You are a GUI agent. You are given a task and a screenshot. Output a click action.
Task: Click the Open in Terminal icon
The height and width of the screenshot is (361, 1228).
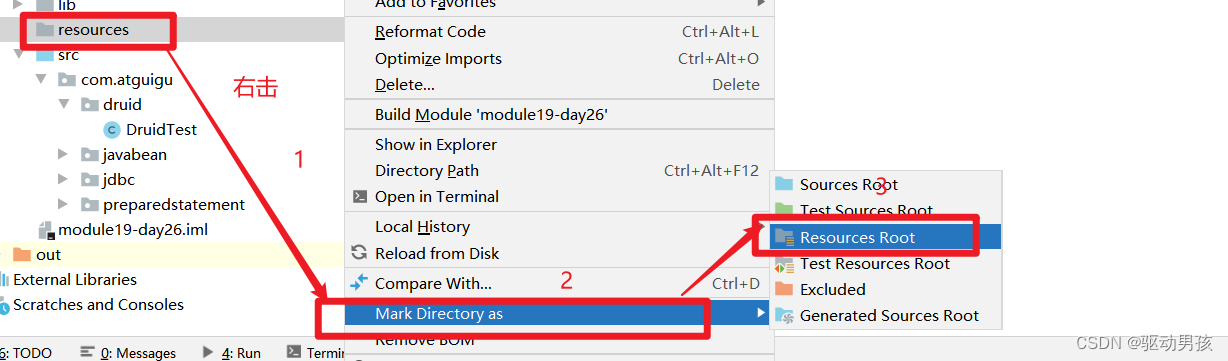coord(359,197)
